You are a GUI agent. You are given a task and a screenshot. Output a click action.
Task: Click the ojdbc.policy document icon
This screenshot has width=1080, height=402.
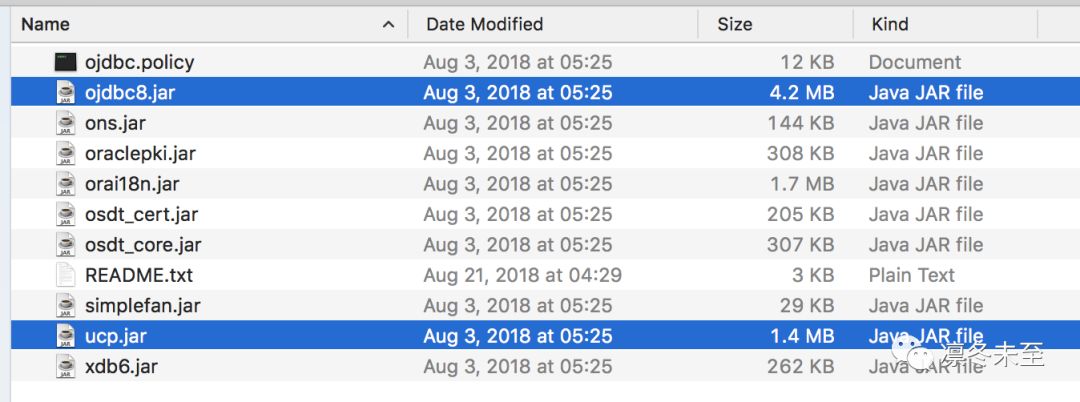[66, 62]
